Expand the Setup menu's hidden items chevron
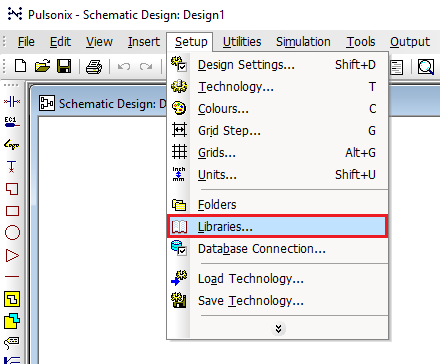This screenshot has width=440, height=364. (278, 329)
